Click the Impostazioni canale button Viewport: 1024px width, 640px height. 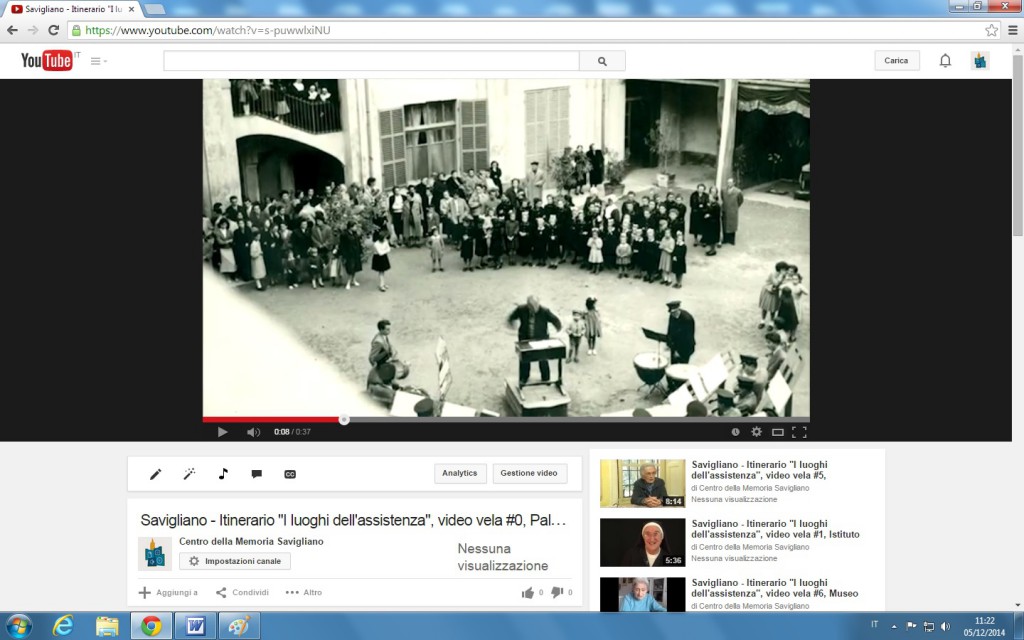point(235,561)
